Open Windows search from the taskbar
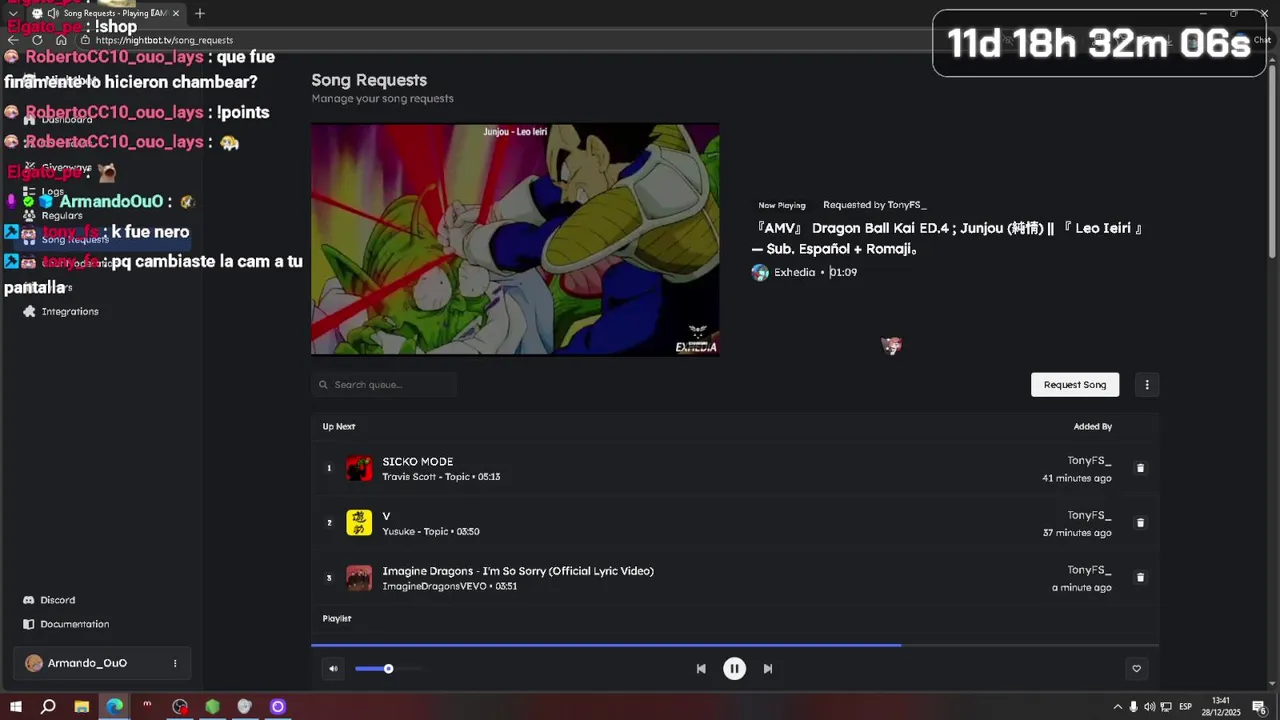The image size is (1280, 720). [x=48, y=707]
